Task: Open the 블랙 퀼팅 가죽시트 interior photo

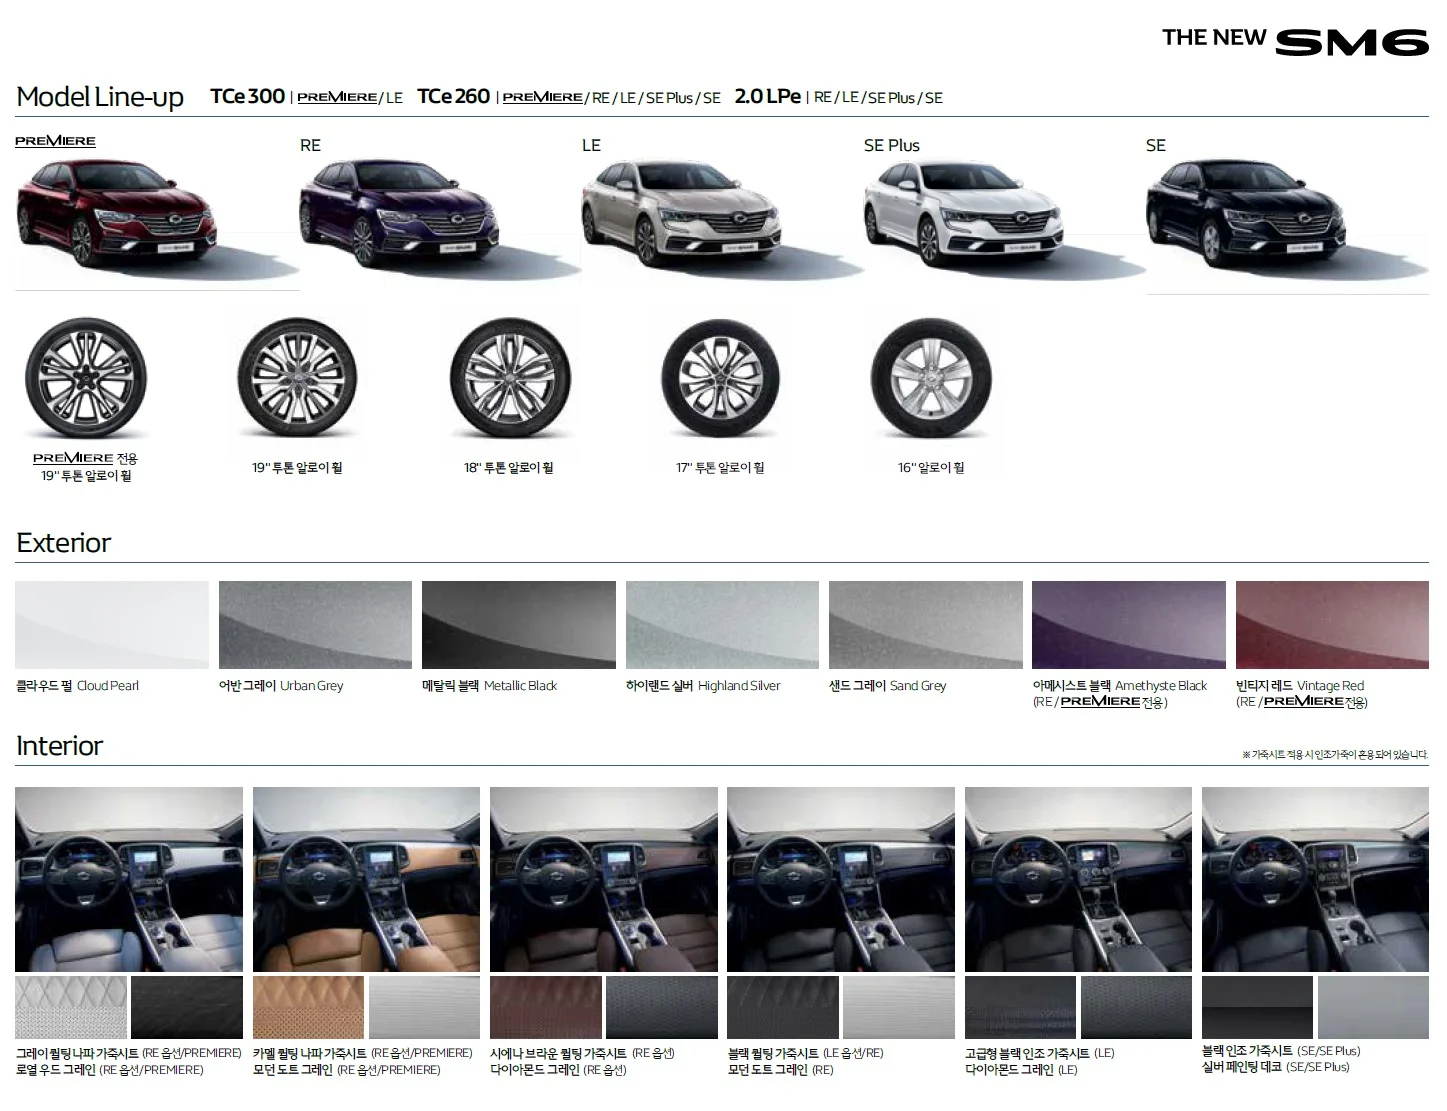Action: coord(841,879)
